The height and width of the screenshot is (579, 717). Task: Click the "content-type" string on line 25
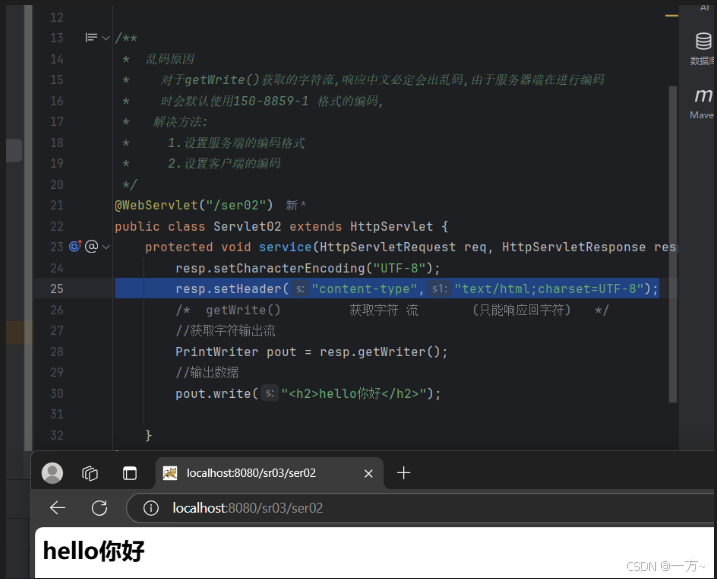click(364, 289)
